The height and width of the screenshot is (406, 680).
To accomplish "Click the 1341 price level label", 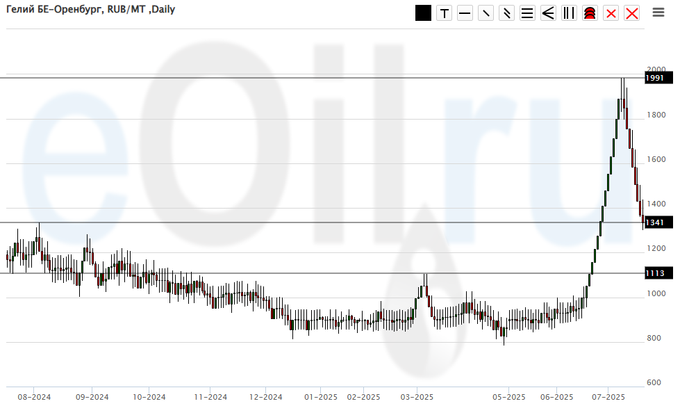I will coord(655,222).
